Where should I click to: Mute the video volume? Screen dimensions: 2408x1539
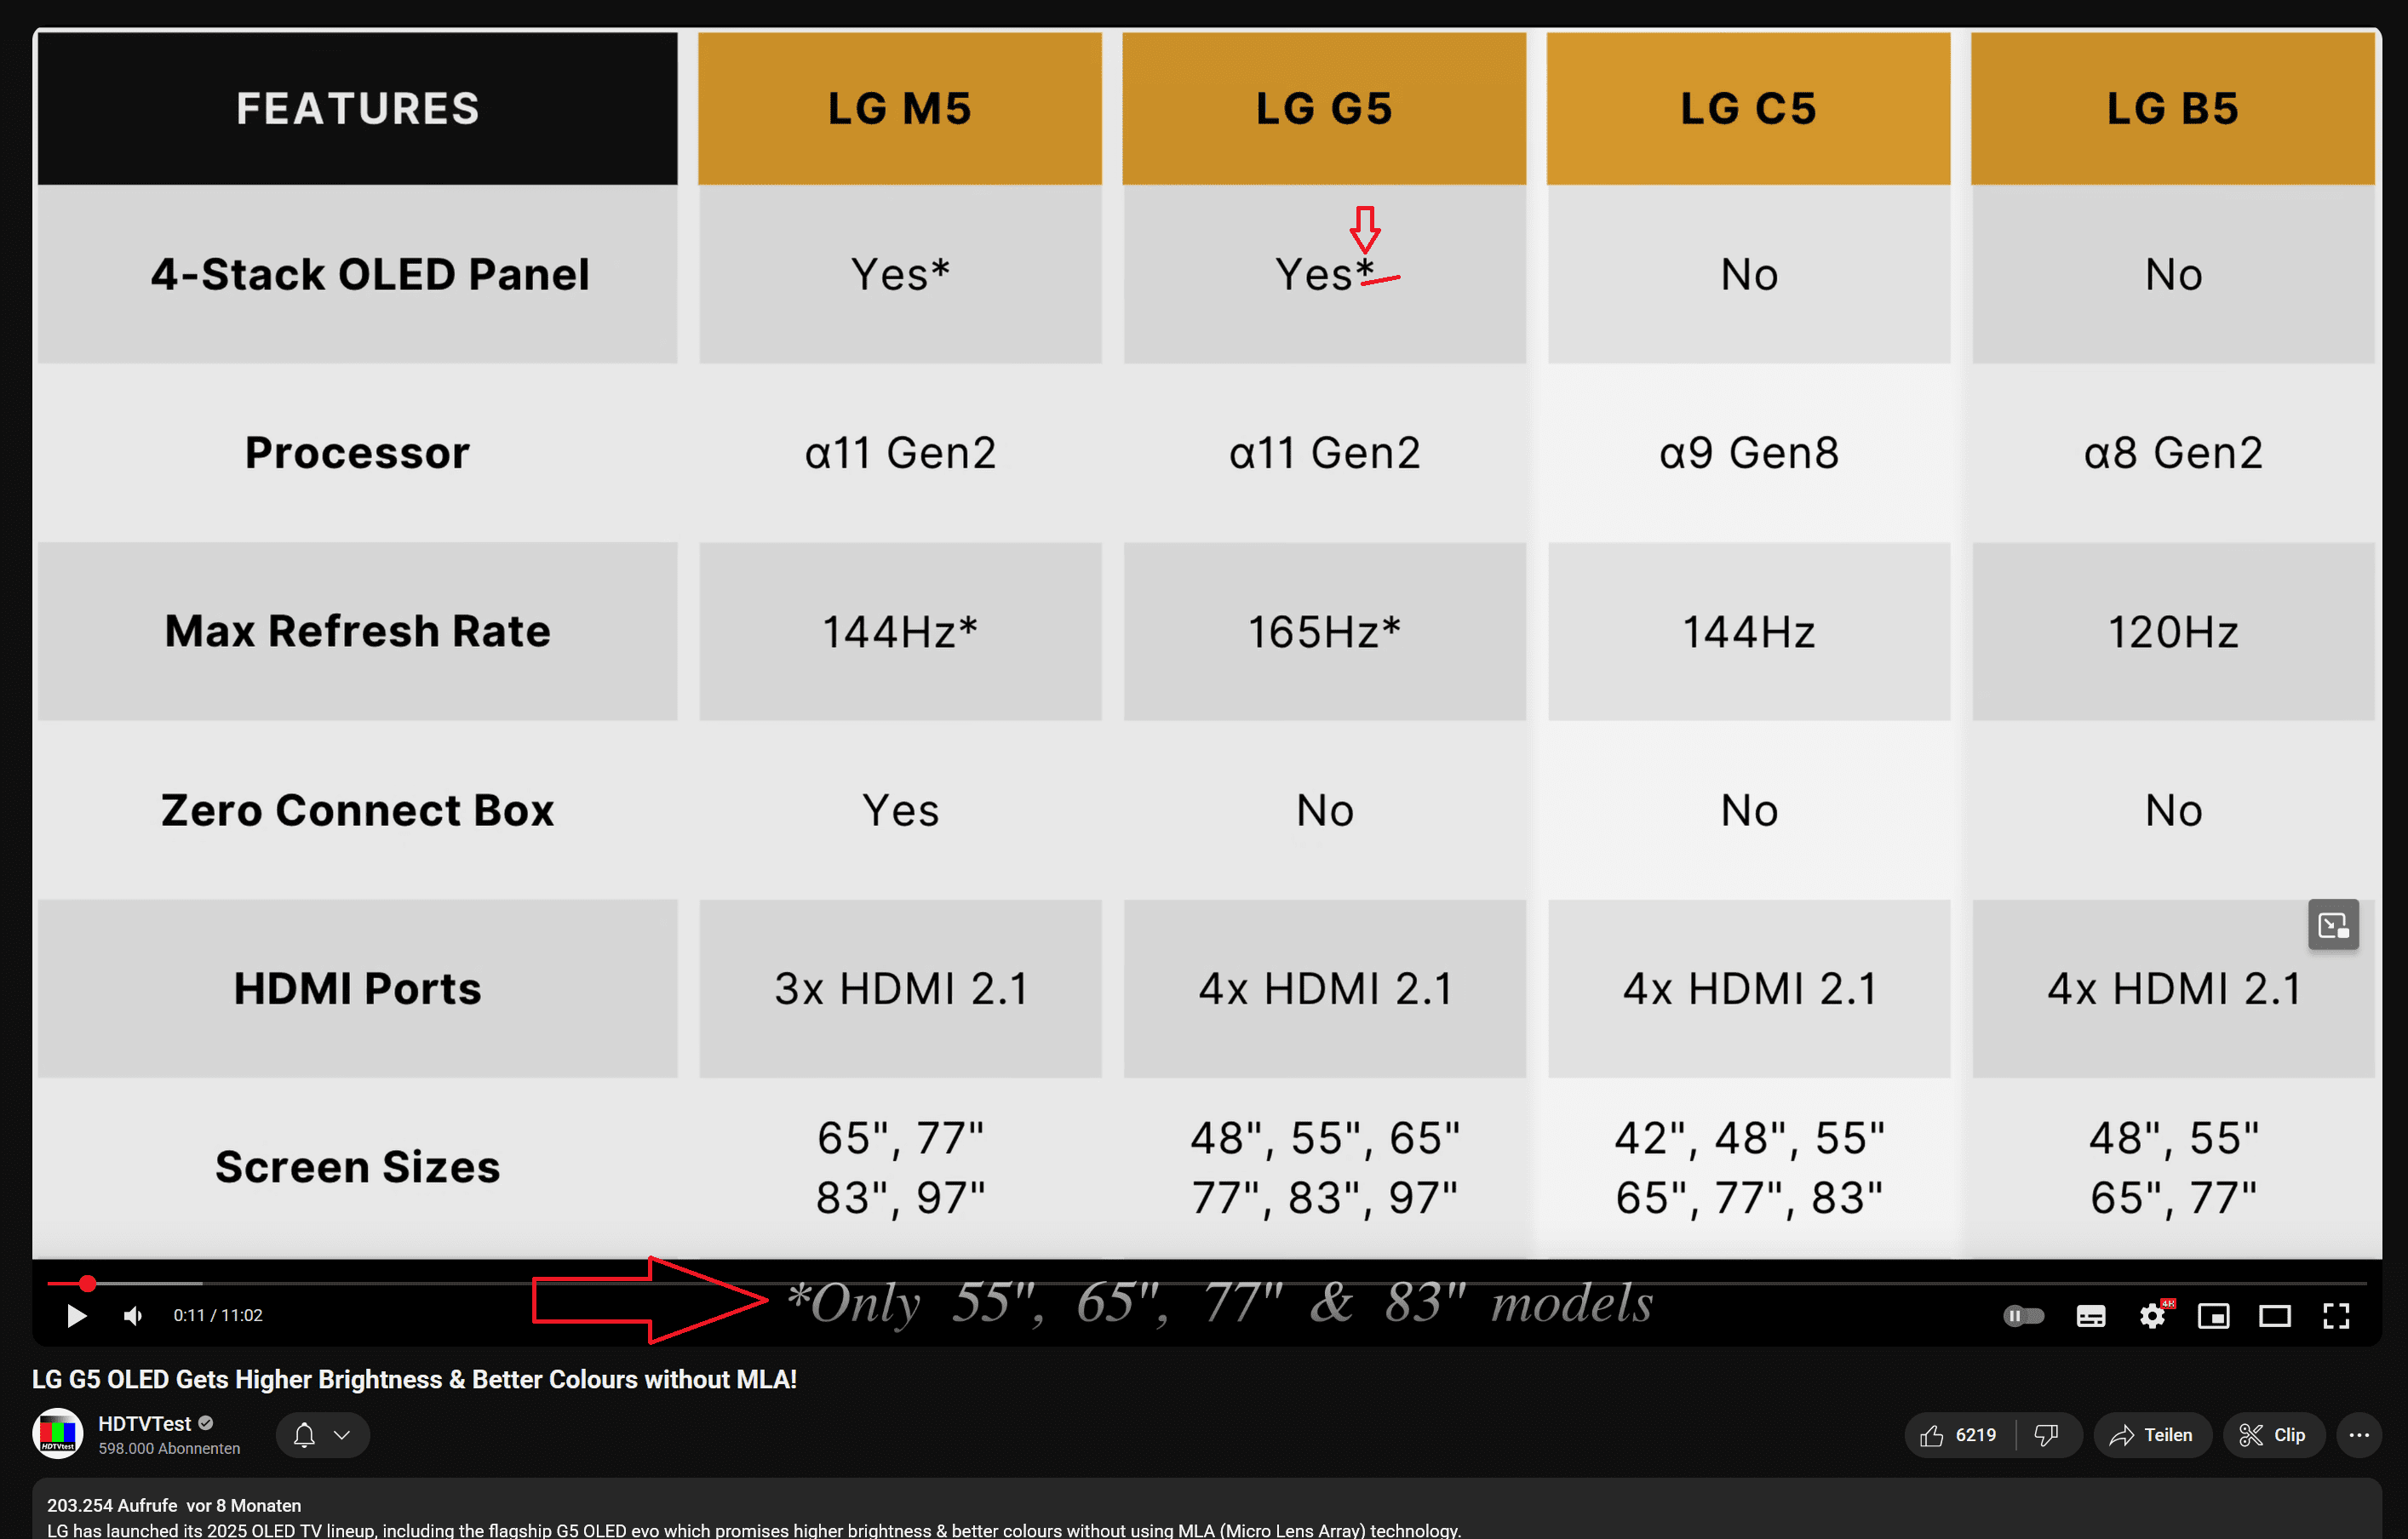[x=132, y=1315]
